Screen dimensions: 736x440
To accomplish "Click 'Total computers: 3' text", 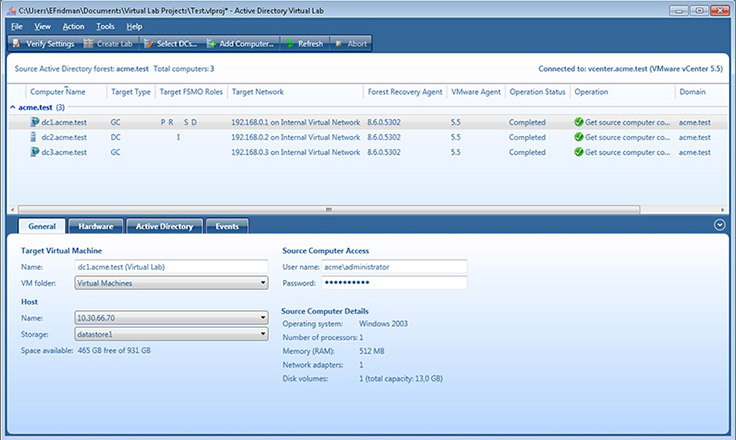I will click(184, 69).
